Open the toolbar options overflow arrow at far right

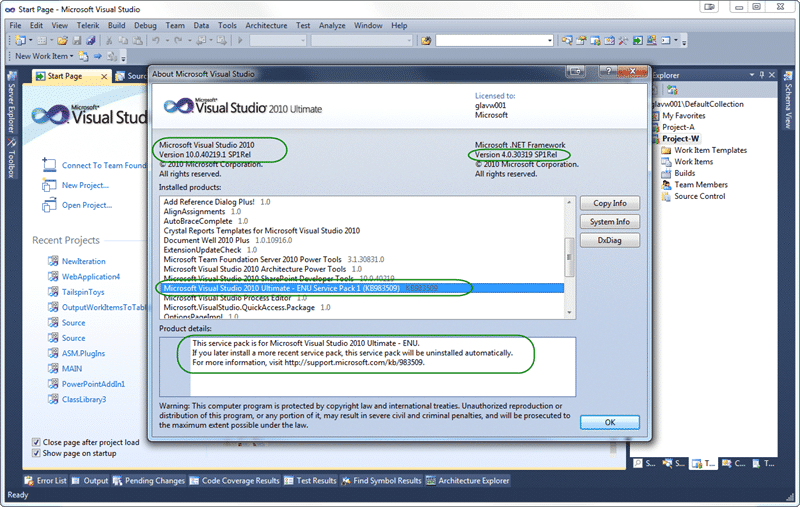(x=684, y=42)
